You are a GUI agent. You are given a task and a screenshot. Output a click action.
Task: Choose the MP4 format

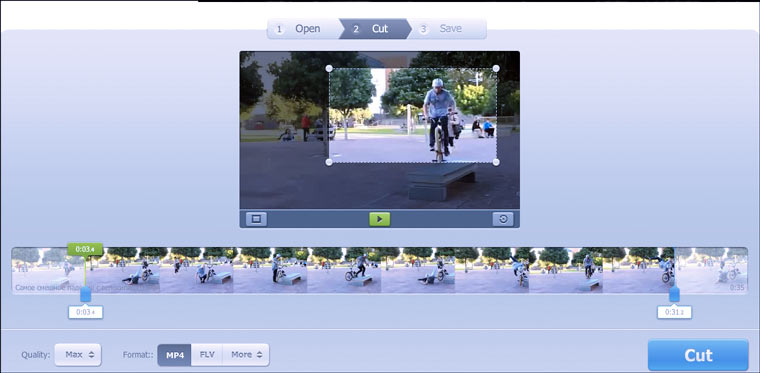175,355
